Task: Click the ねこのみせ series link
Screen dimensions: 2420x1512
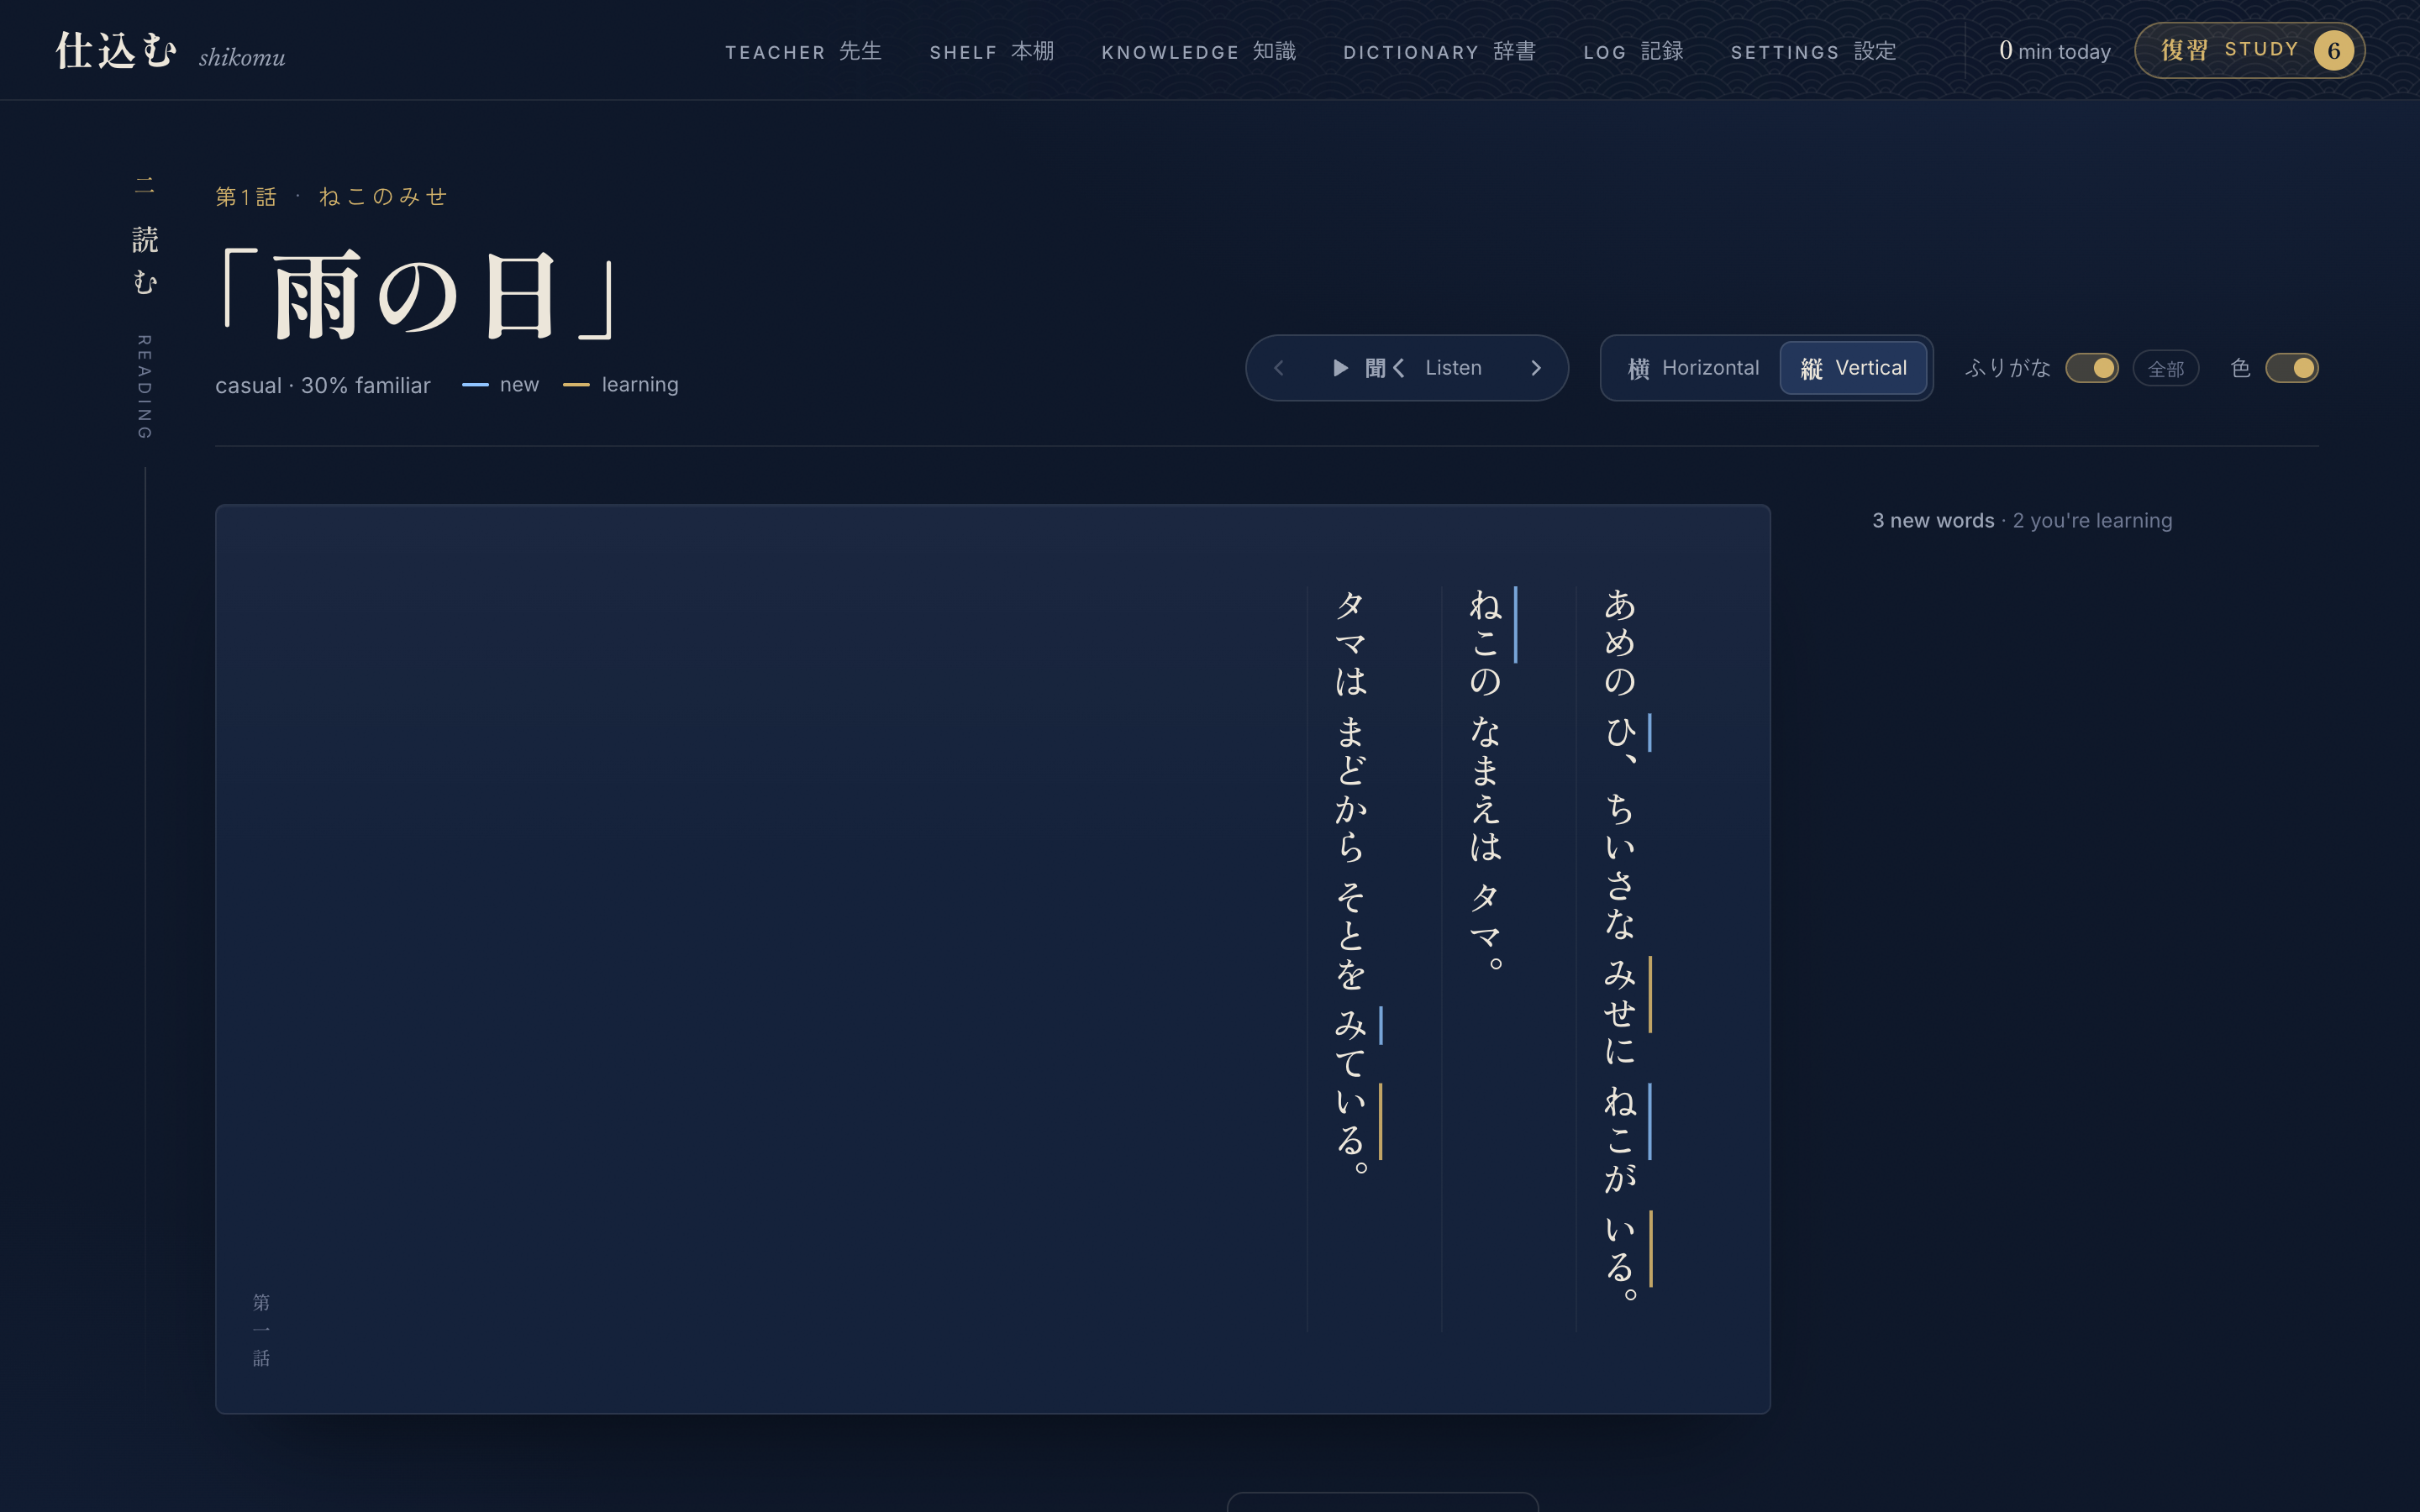Action: point(383,197)
